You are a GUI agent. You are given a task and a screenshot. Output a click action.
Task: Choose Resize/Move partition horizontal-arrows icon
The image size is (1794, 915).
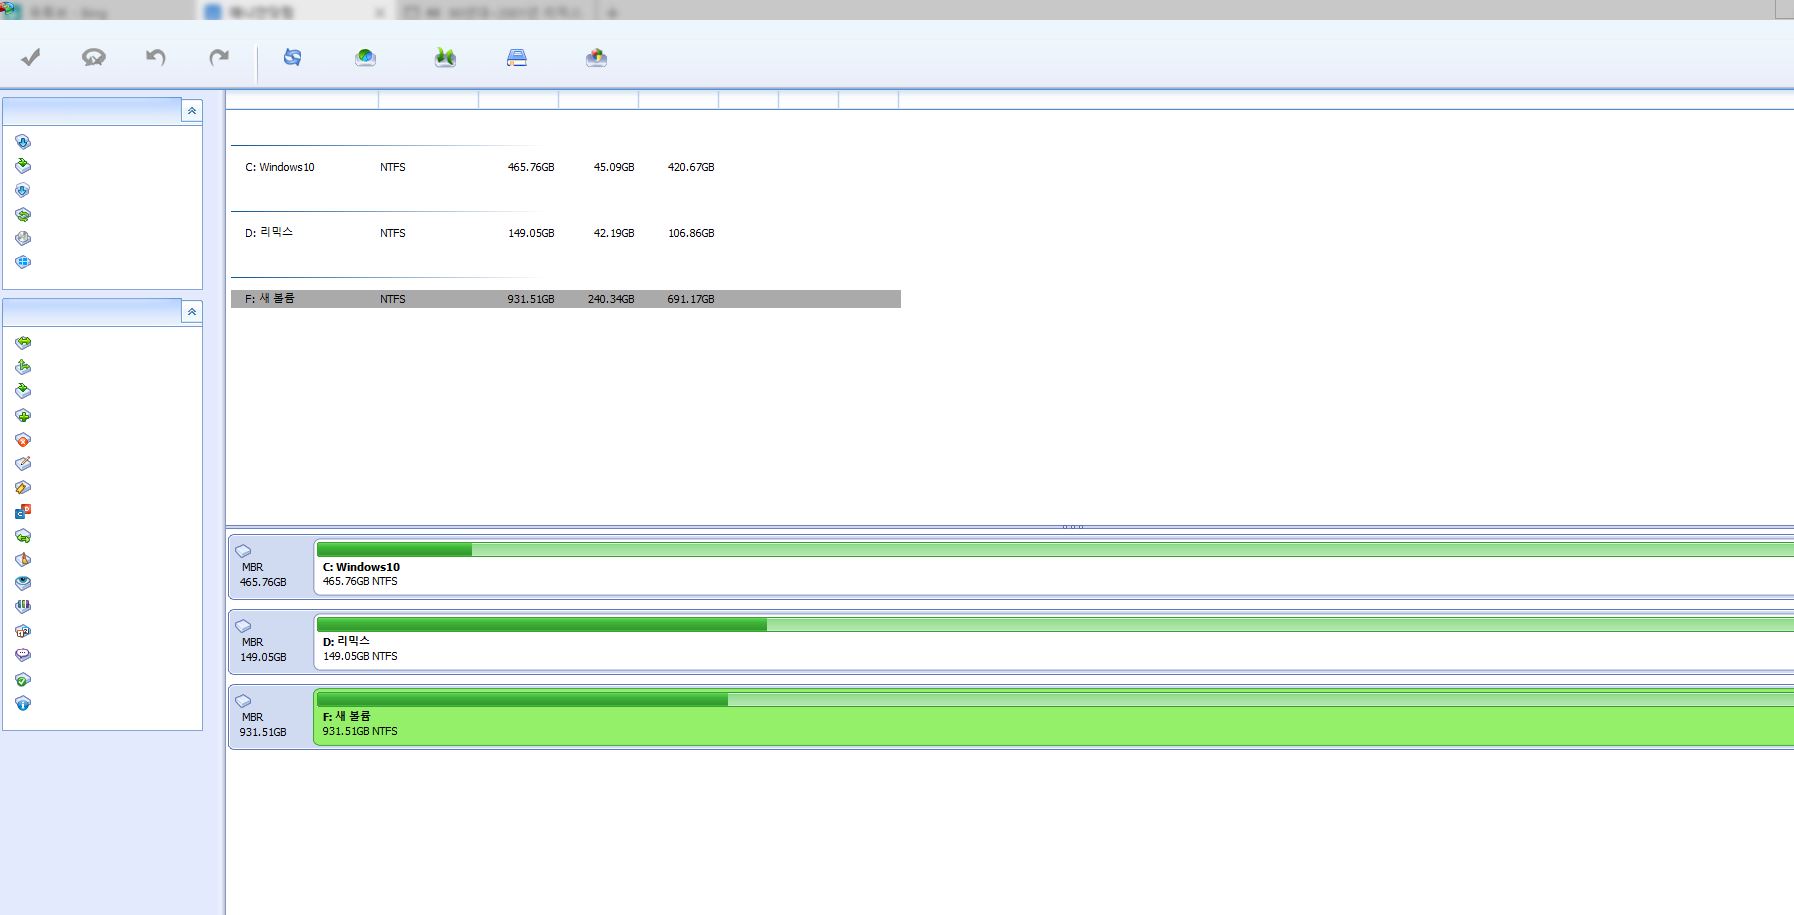(x=23, y=343)
